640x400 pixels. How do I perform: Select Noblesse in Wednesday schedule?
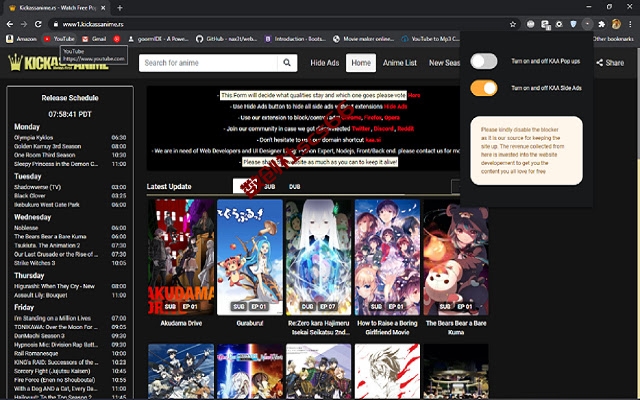tap(26, 228)
